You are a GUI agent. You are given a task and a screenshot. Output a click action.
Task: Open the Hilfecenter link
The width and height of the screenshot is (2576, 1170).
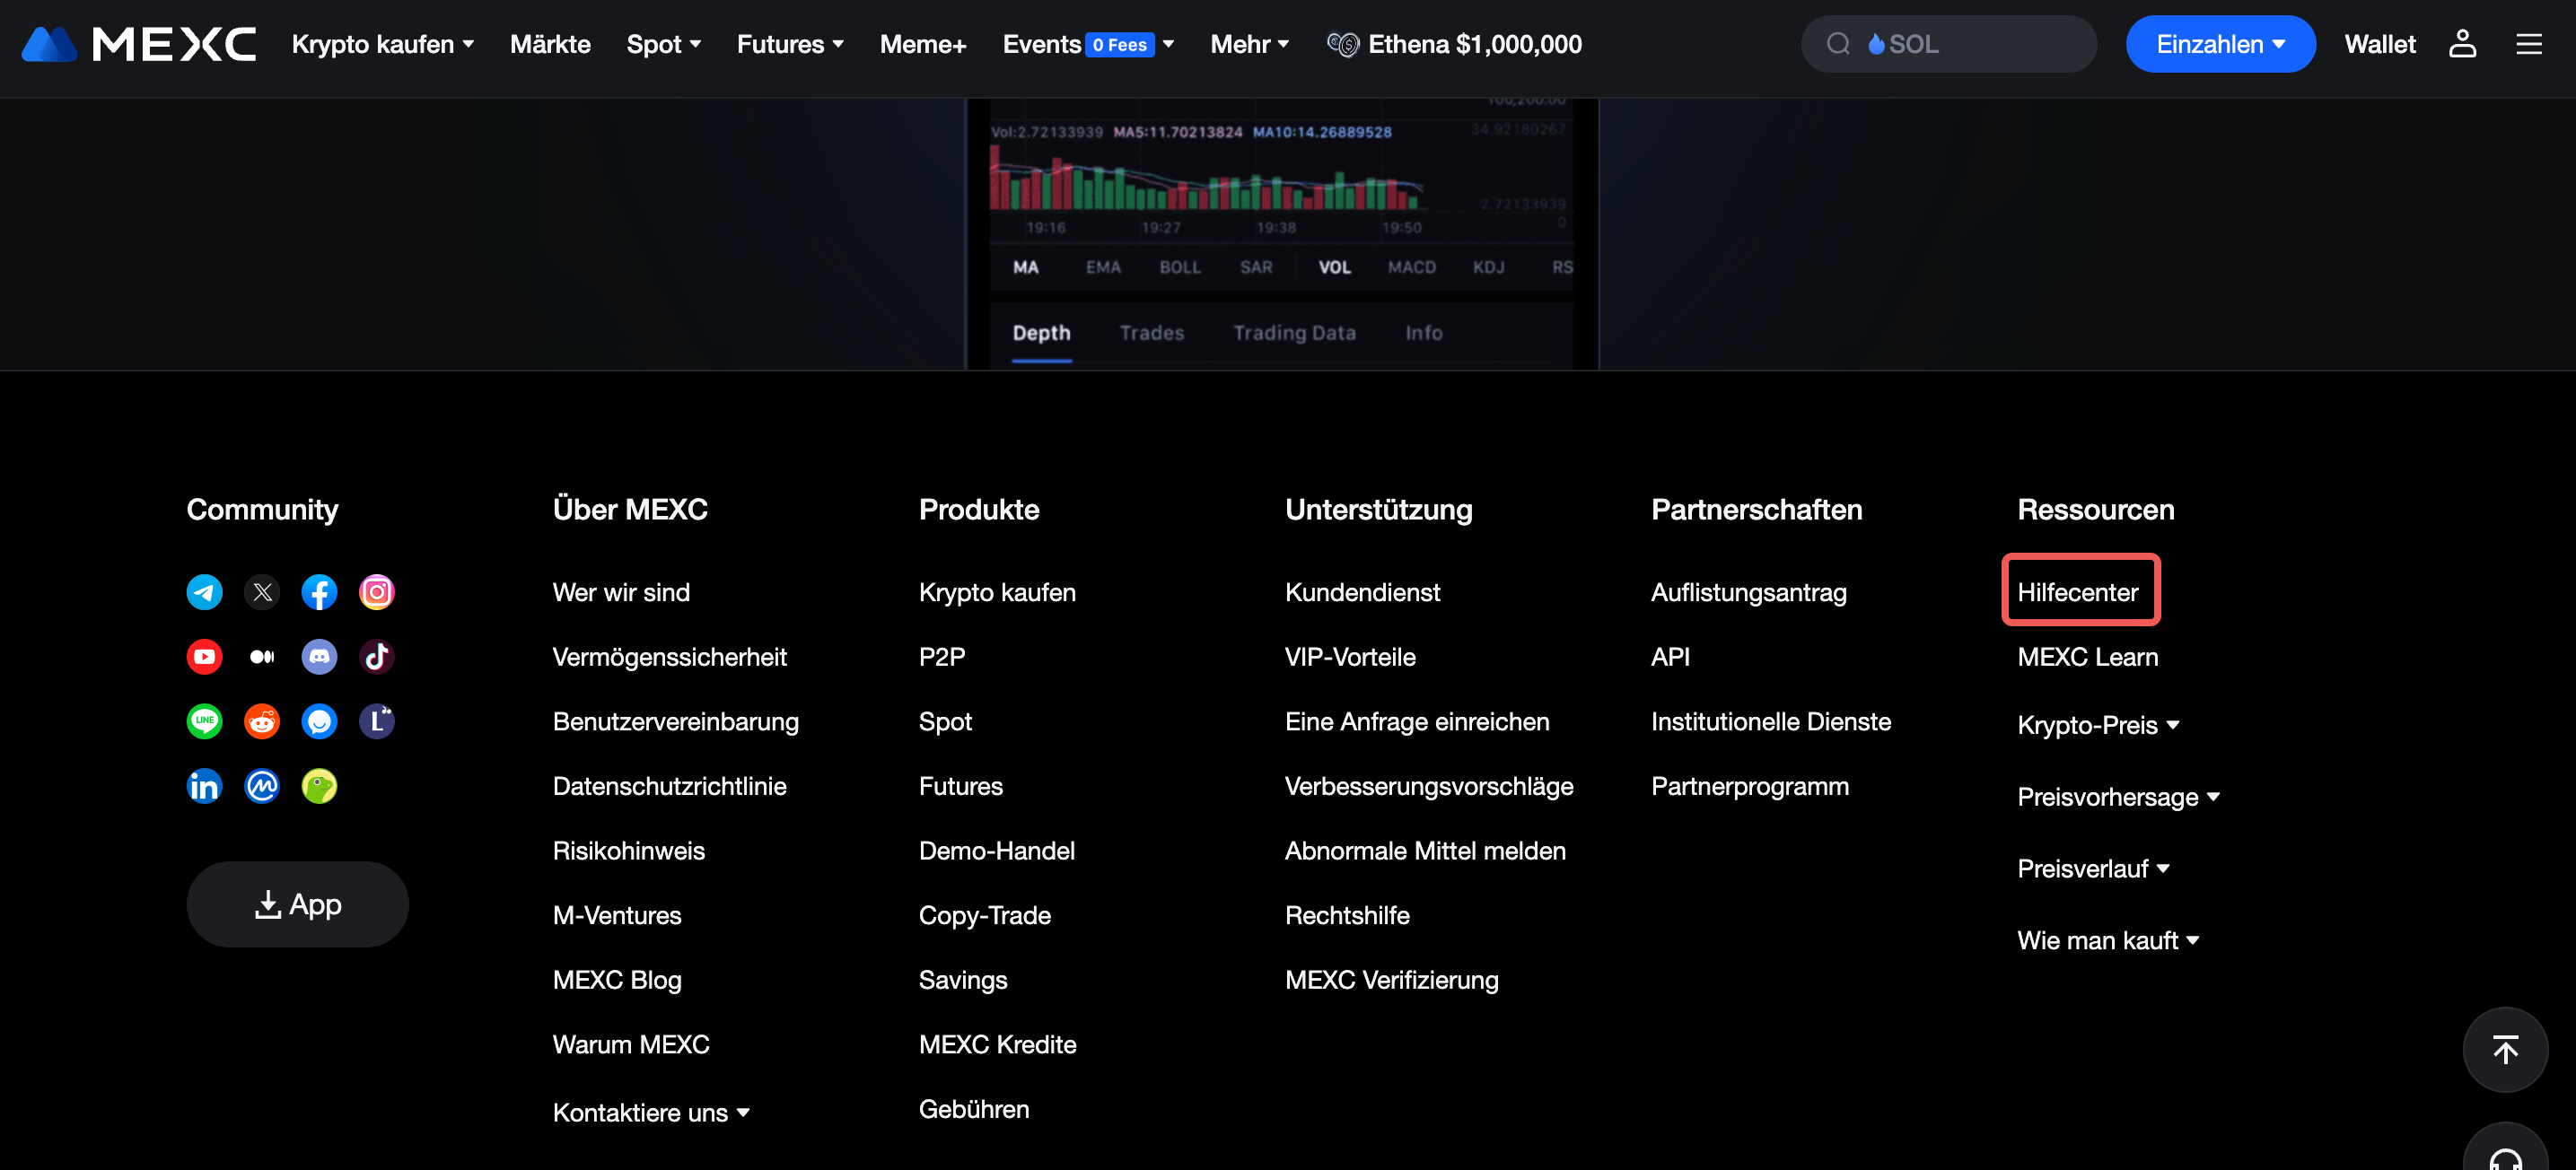[2078, 592]
